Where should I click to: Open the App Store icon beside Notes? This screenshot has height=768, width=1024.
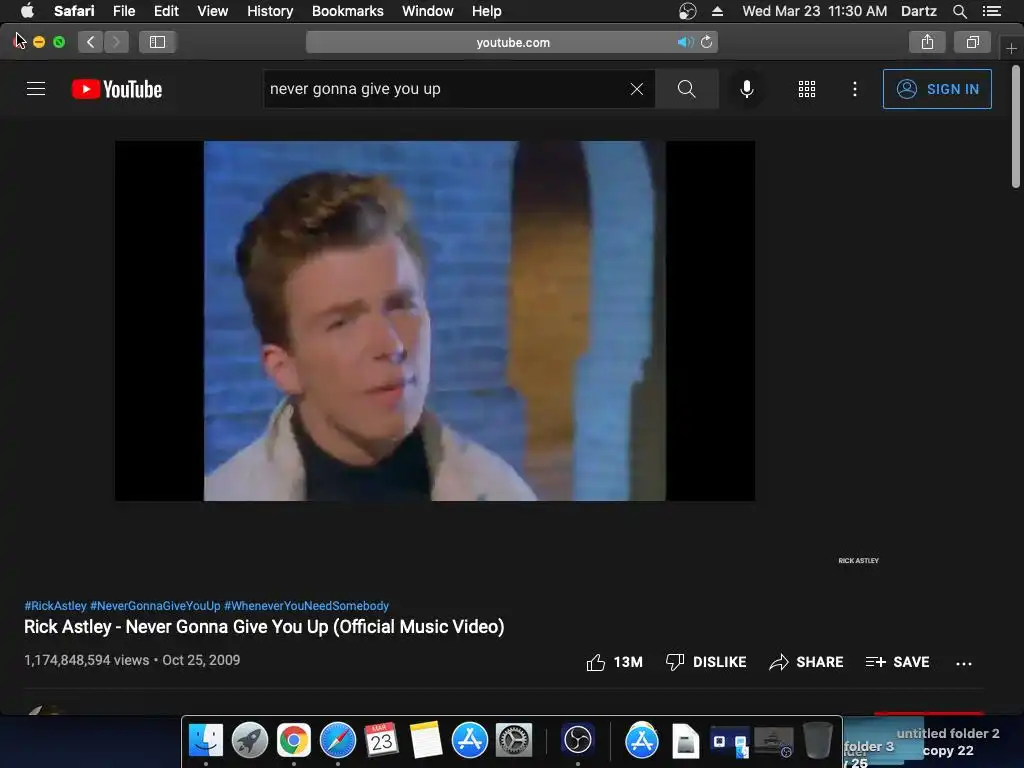[470, 741]
